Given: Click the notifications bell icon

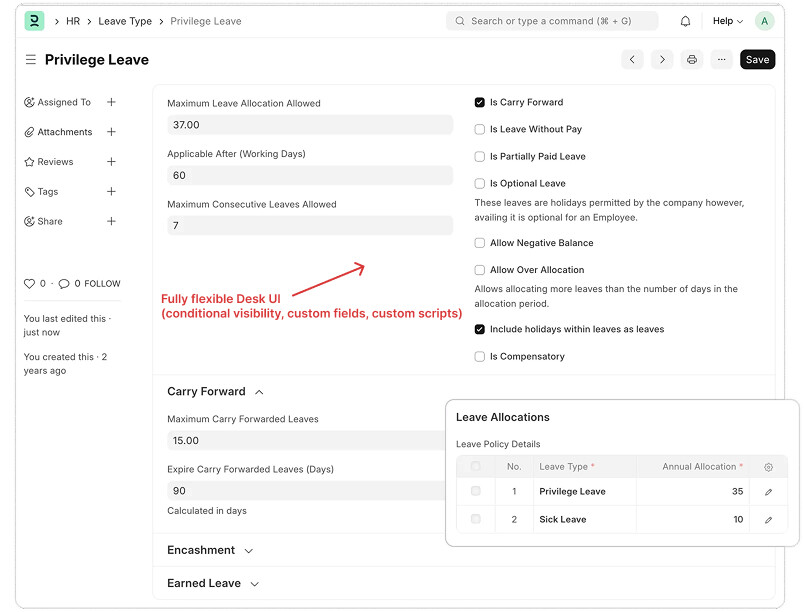Looking at the screenshot, I should click(686, 21).
